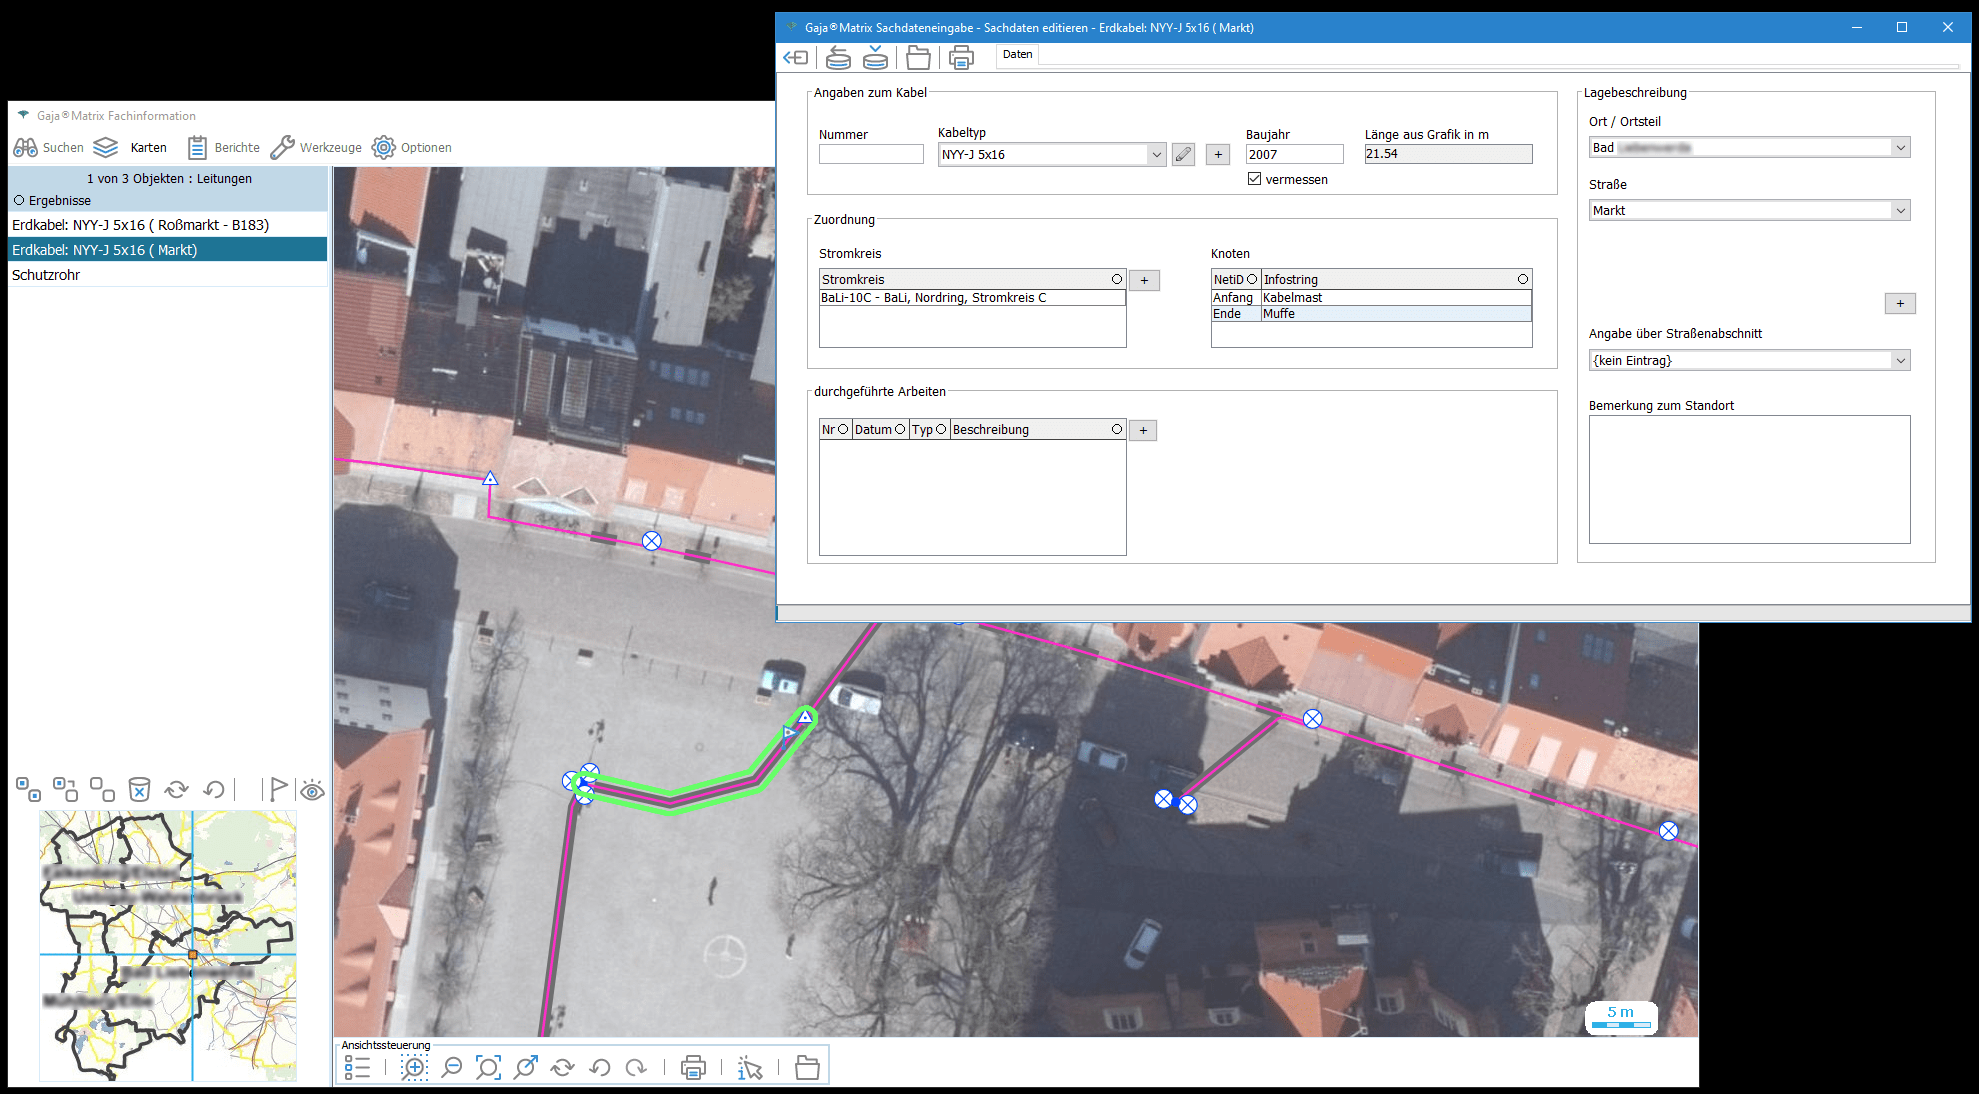Screen dimensions: 1979x1094
Task: Click the zoom-in magnifier in Ansichtssteuerung
Action: point(414,1067)
